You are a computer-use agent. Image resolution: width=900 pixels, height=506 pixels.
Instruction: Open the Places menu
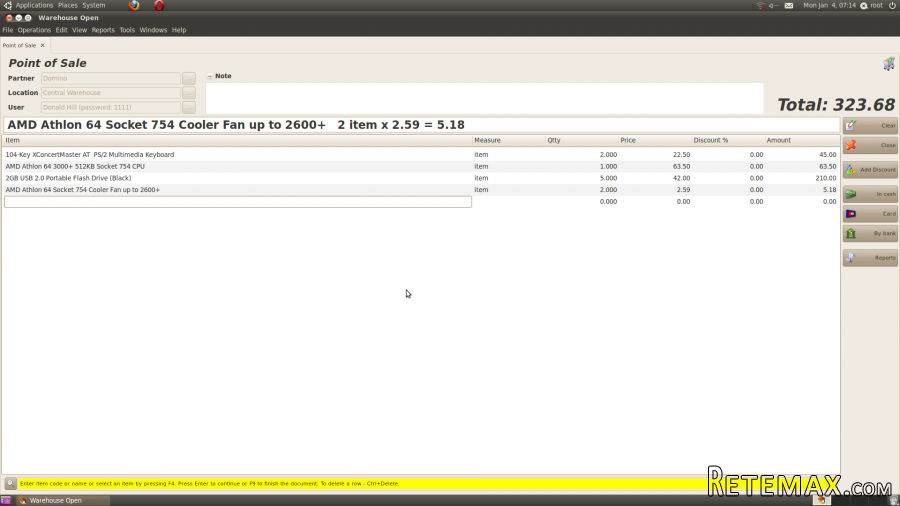click(68, 5)
